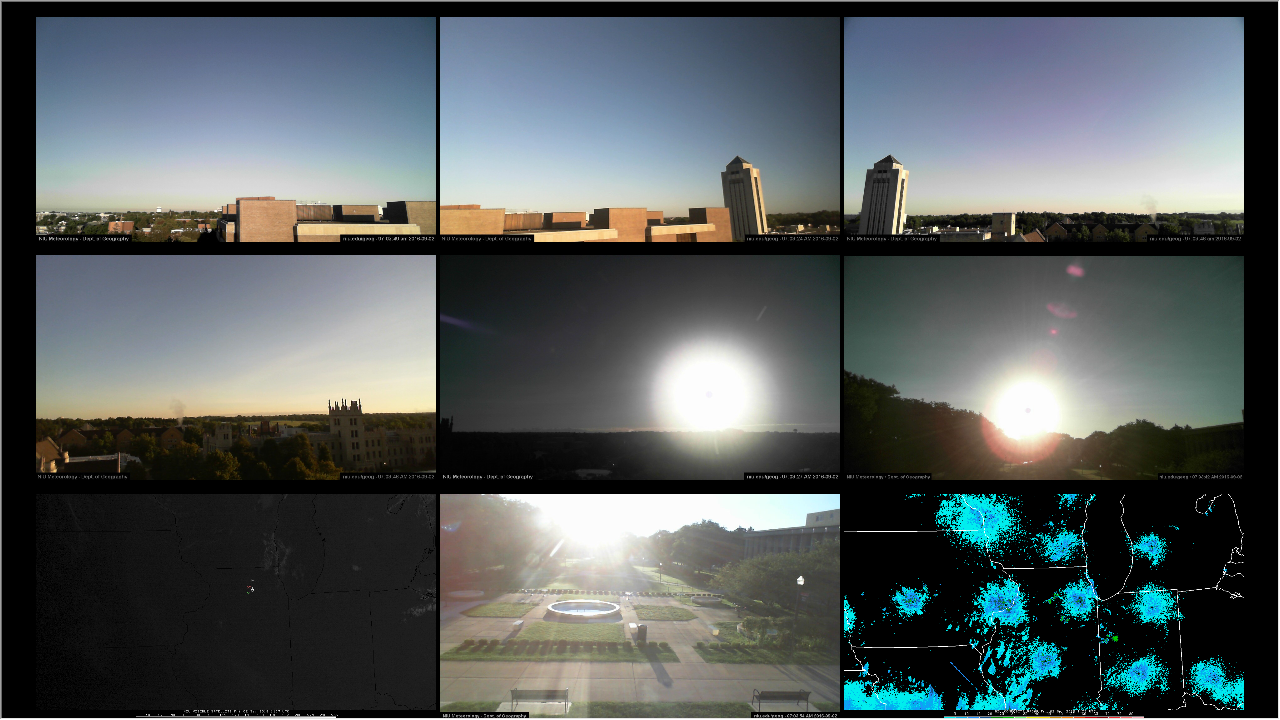Open the courtyard fountain webcam view

click(640, 600)
